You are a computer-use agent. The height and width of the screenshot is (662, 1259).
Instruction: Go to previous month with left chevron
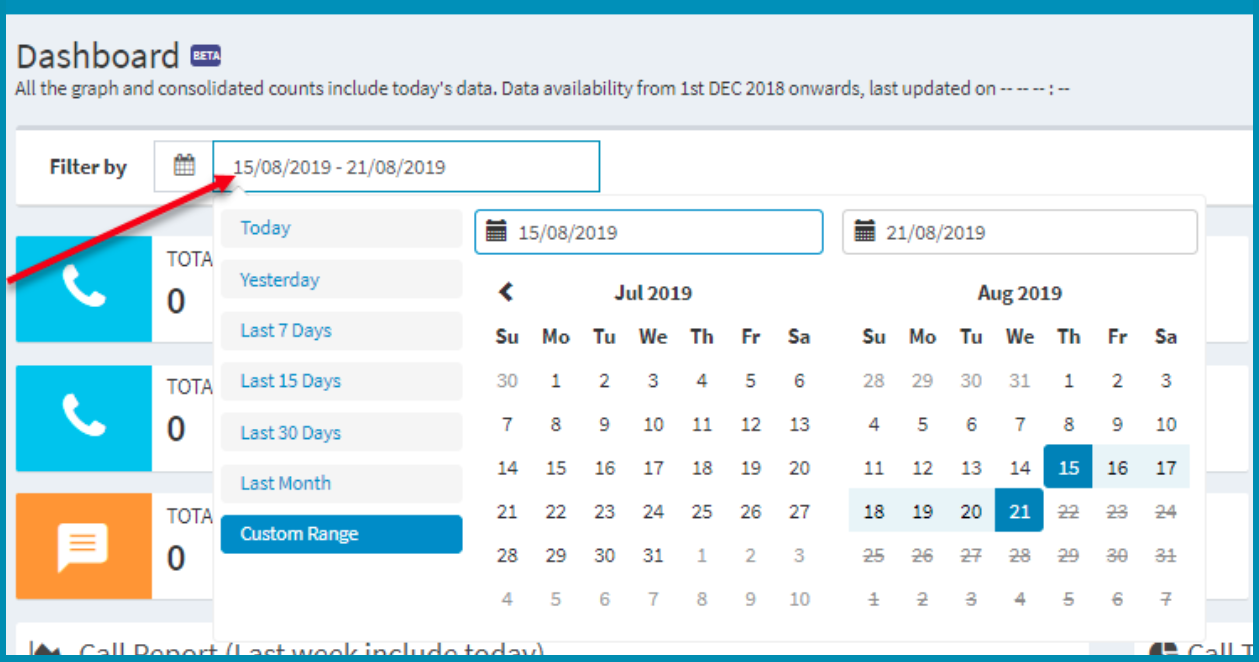point(507,293)
